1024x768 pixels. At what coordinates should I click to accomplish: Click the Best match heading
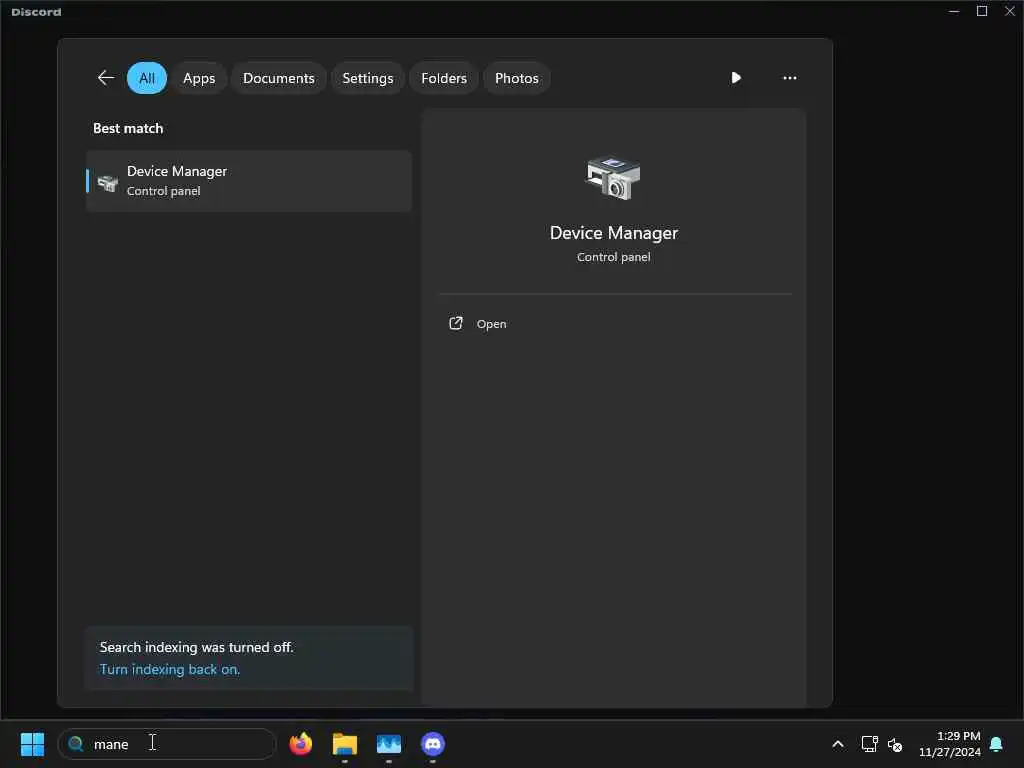(128, 129)
